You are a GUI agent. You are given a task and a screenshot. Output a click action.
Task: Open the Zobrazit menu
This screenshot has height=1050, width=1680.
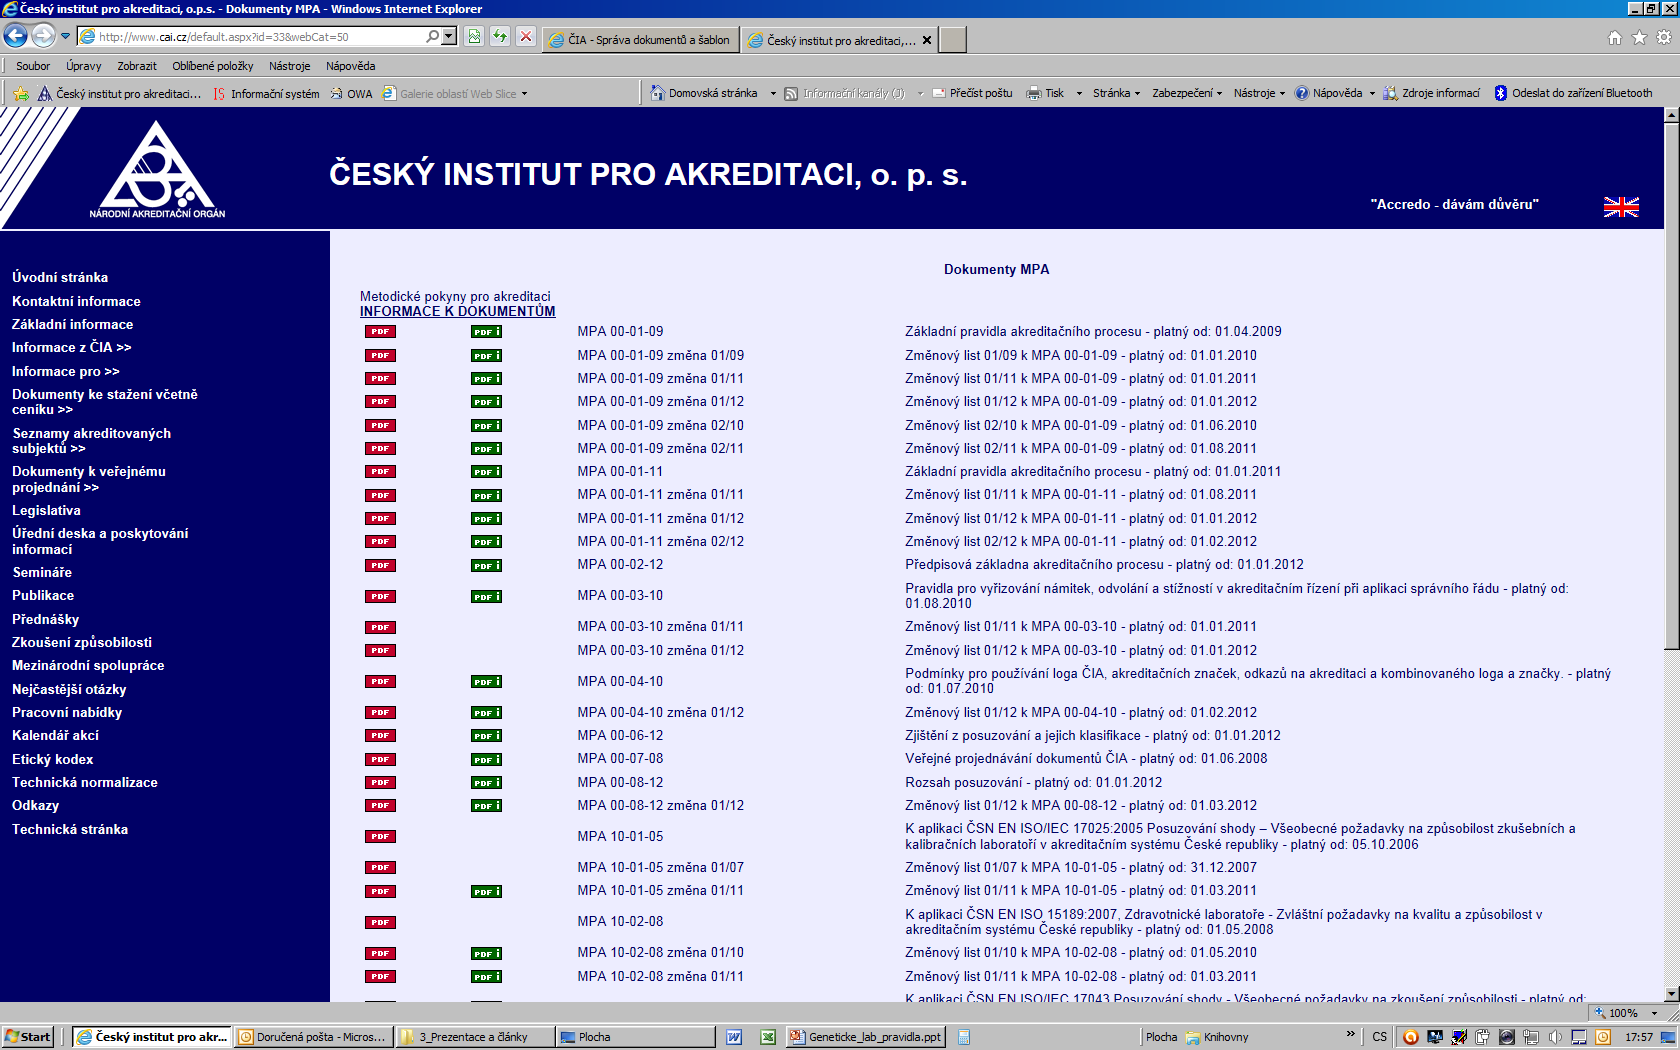[137, 66]
